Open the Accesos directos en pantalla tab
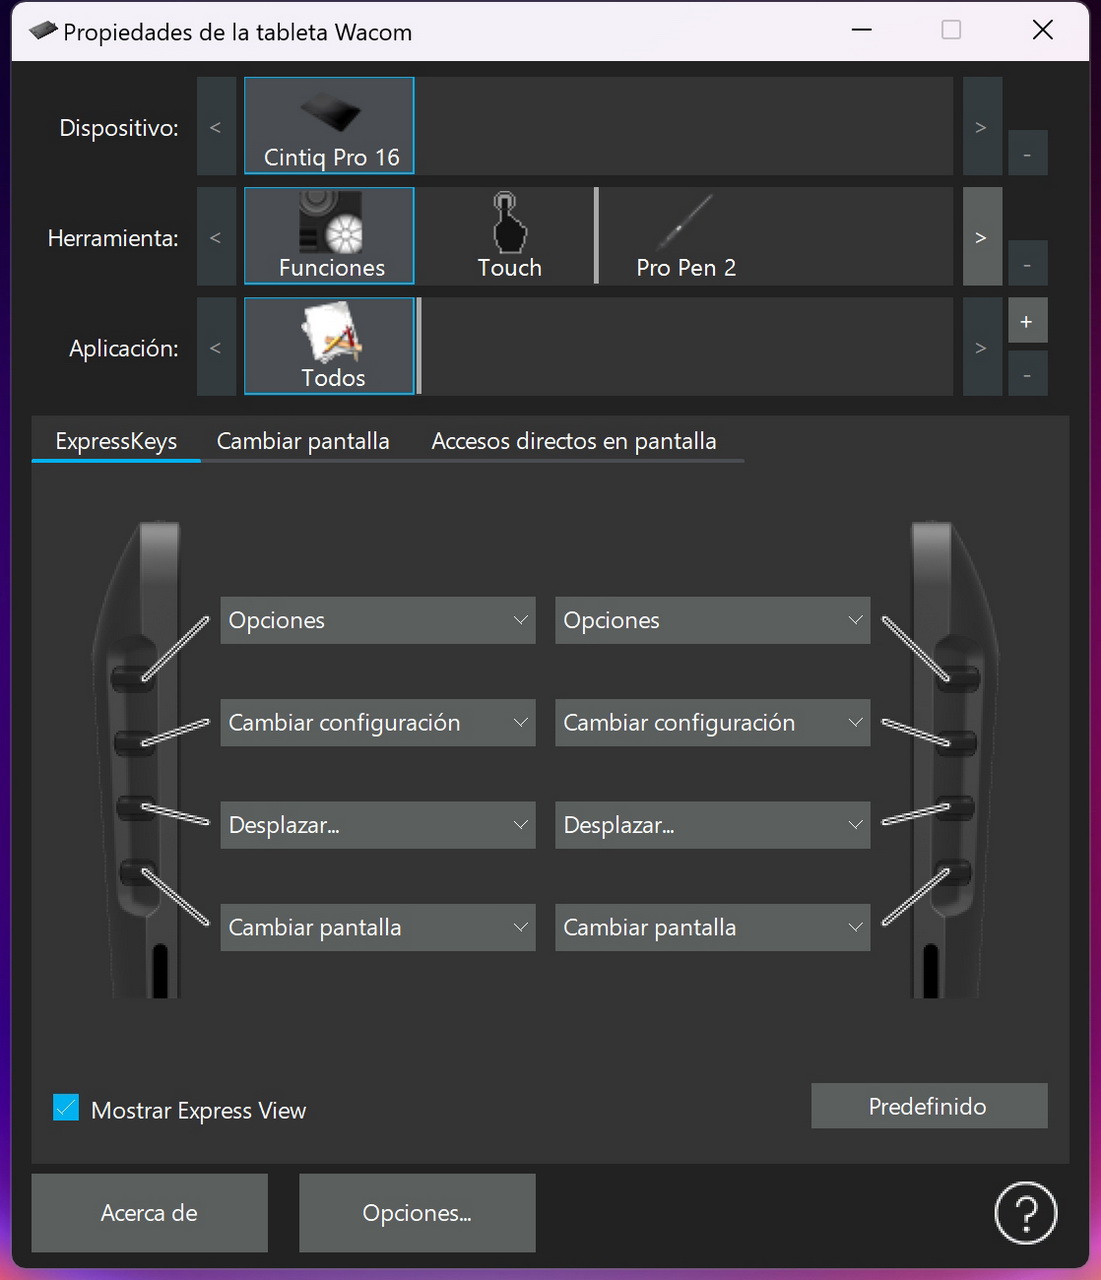Viewport: 1101px width, 1280px height. pos(573,441)
